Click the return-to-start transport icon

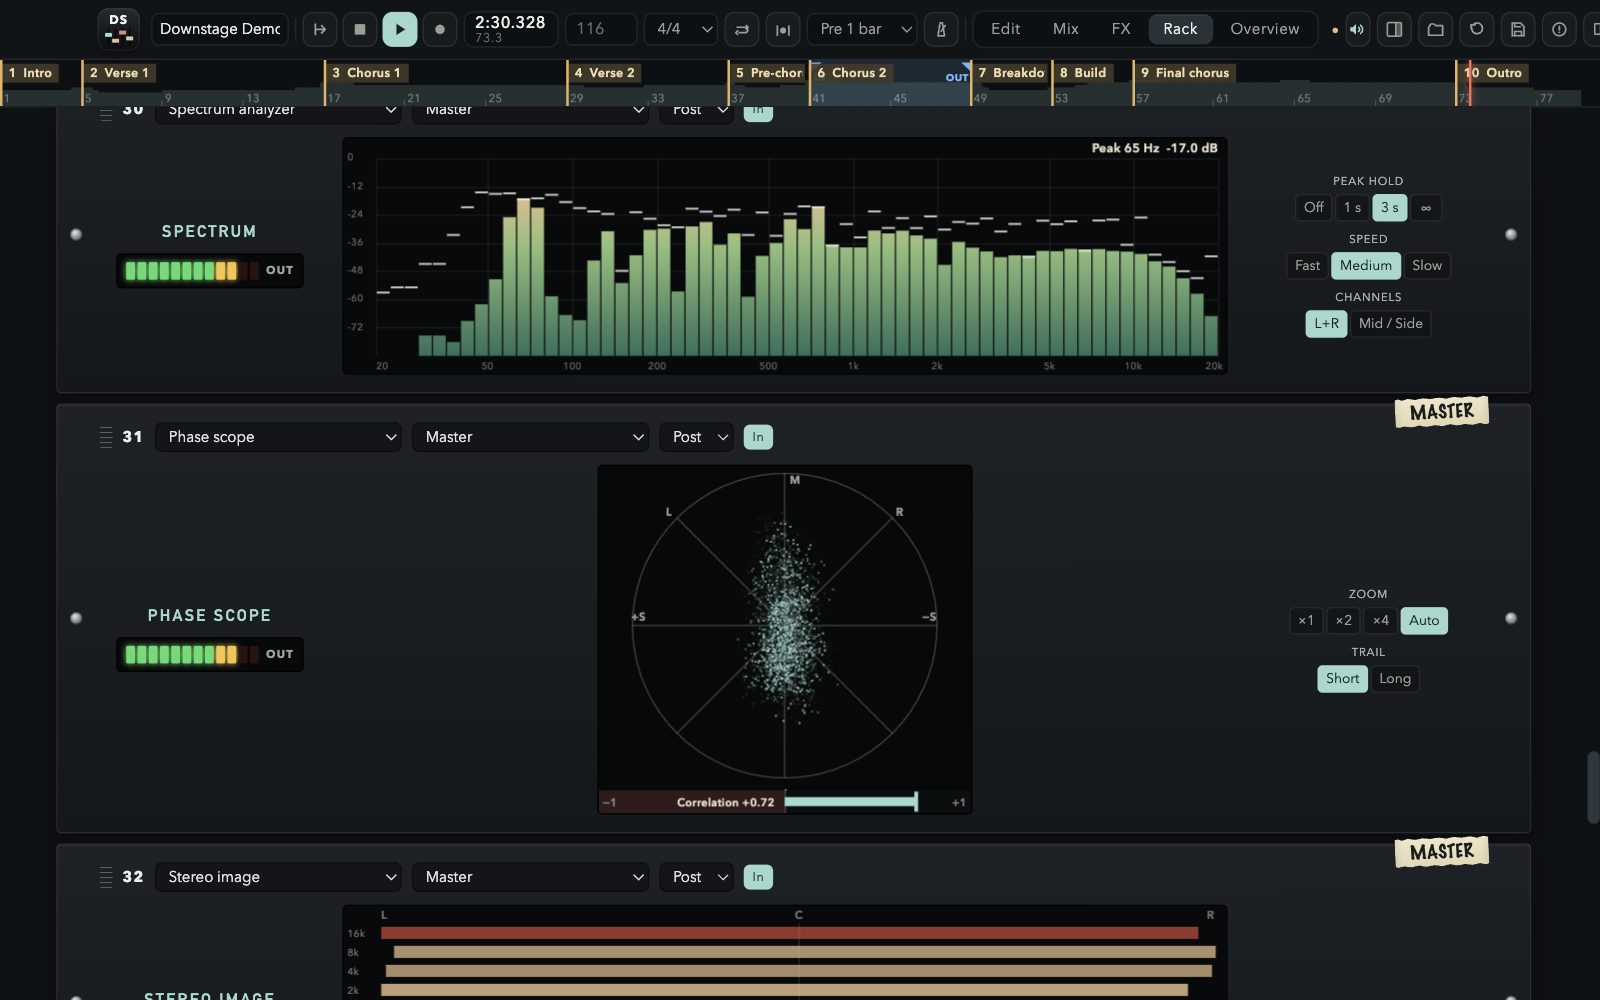pyautogui.click(x=320, y=29)
